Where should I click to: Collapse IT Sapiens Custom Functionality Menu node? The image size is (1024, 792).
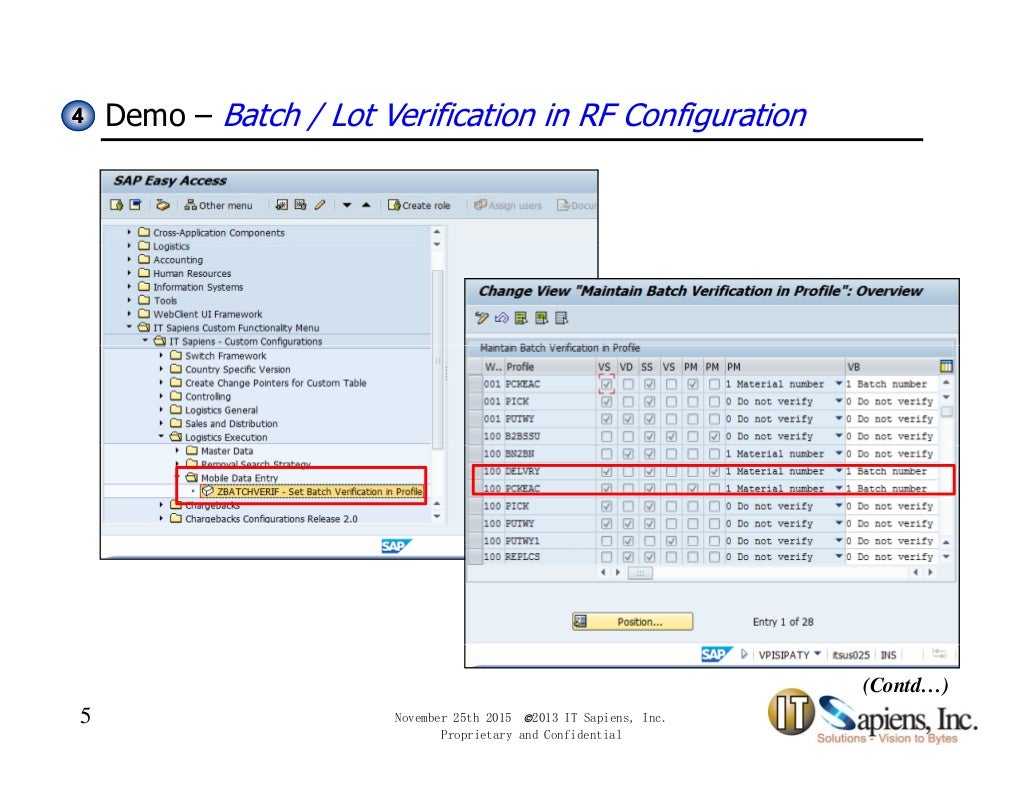[129, 326]
